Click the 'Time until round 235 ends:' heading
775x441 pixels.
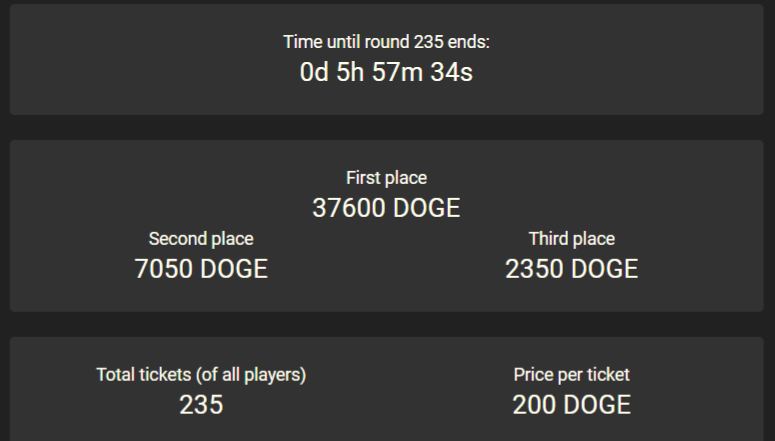(x=387, y=42)
